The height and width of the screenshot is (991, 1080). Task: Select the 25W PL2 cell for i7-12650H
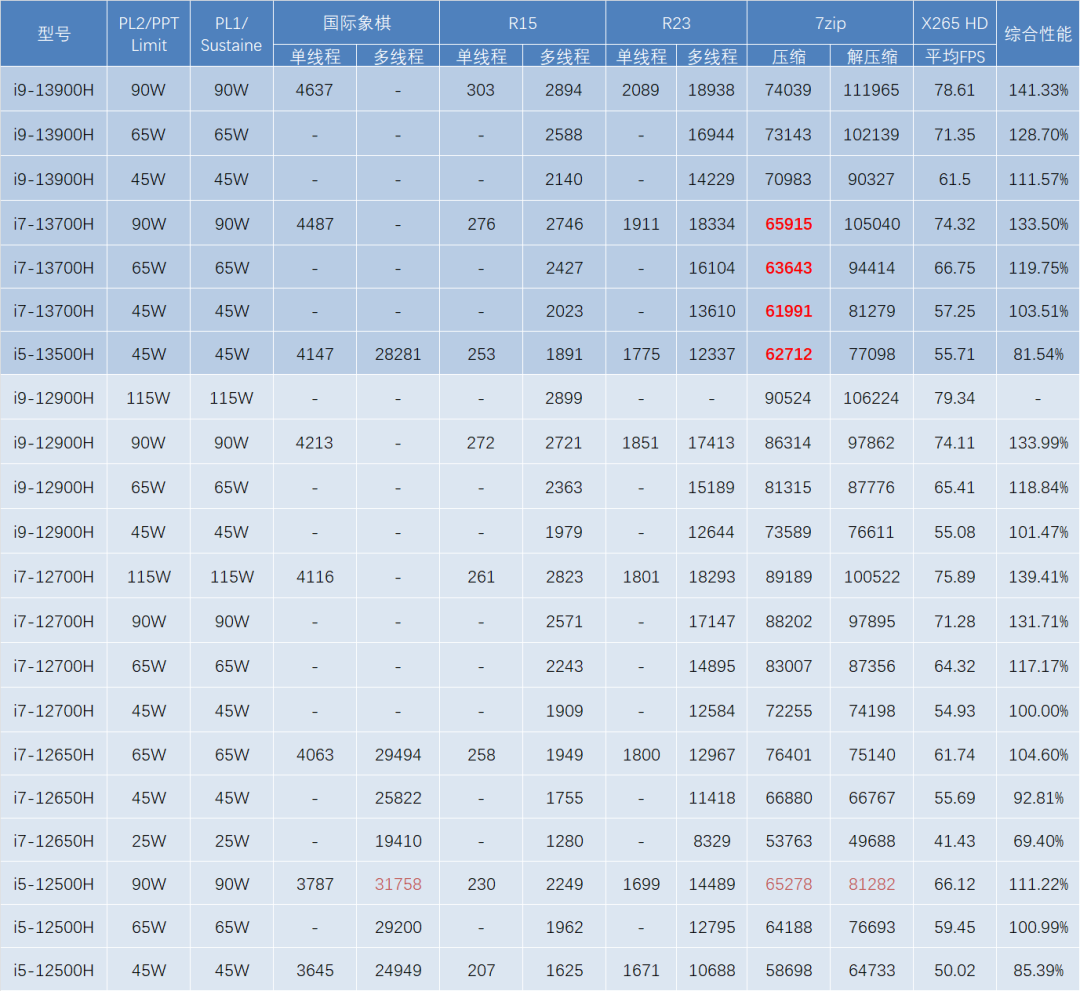tap(149, 841)
